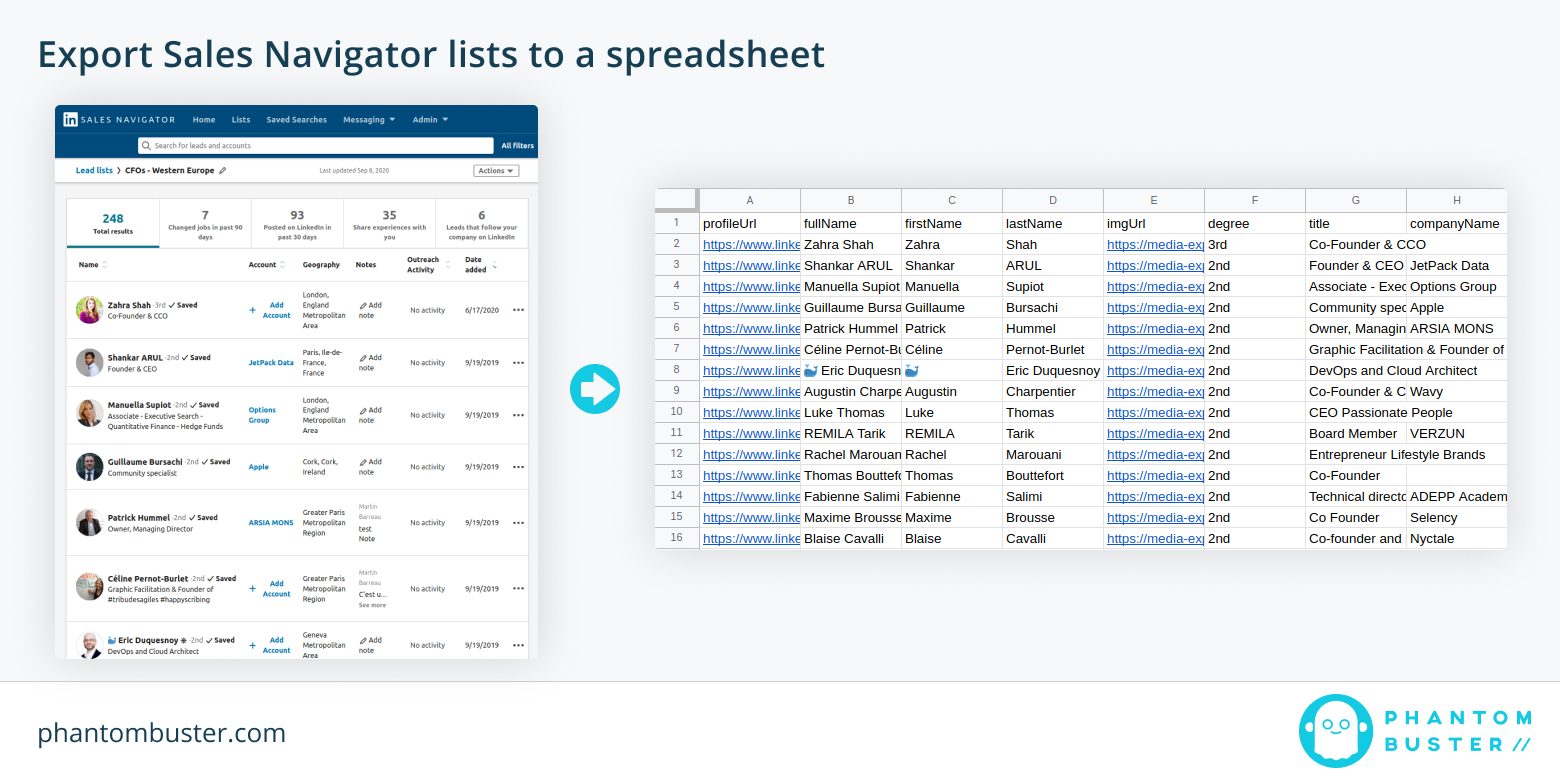1560x780 pixels.
Task: Open the Lists menu item
Action: click(241, 120)
